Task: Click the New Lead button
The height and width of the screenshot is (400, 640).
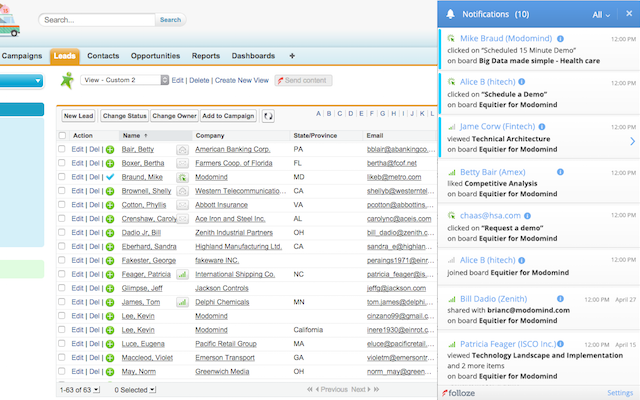Action: pyautogui.click(x=79, y=116)
